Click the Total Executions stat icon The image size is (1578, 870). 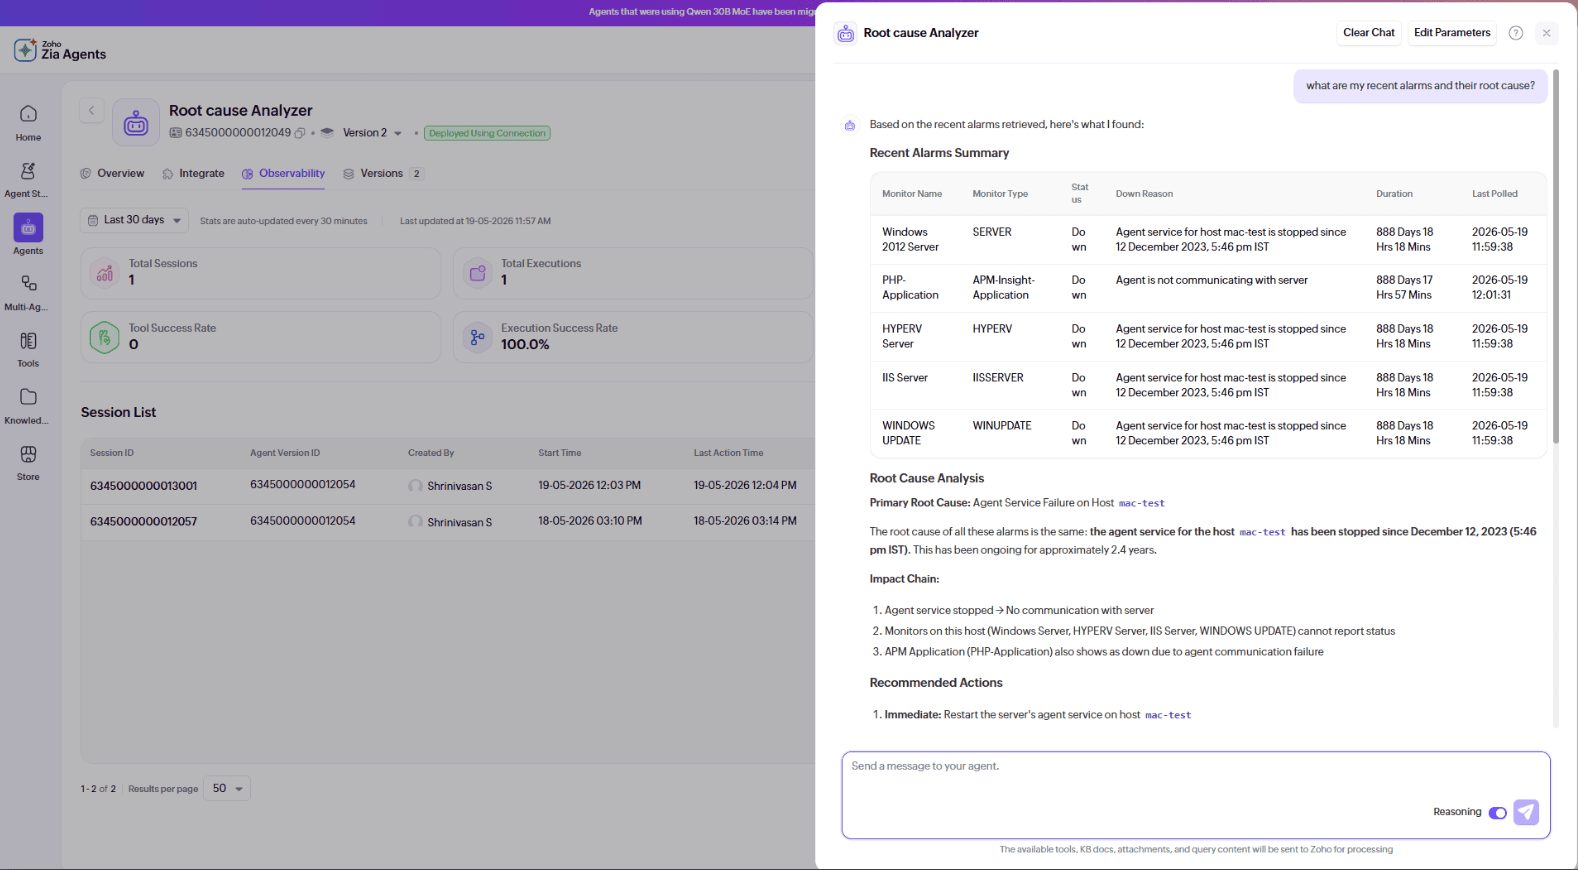click(477, 273)
